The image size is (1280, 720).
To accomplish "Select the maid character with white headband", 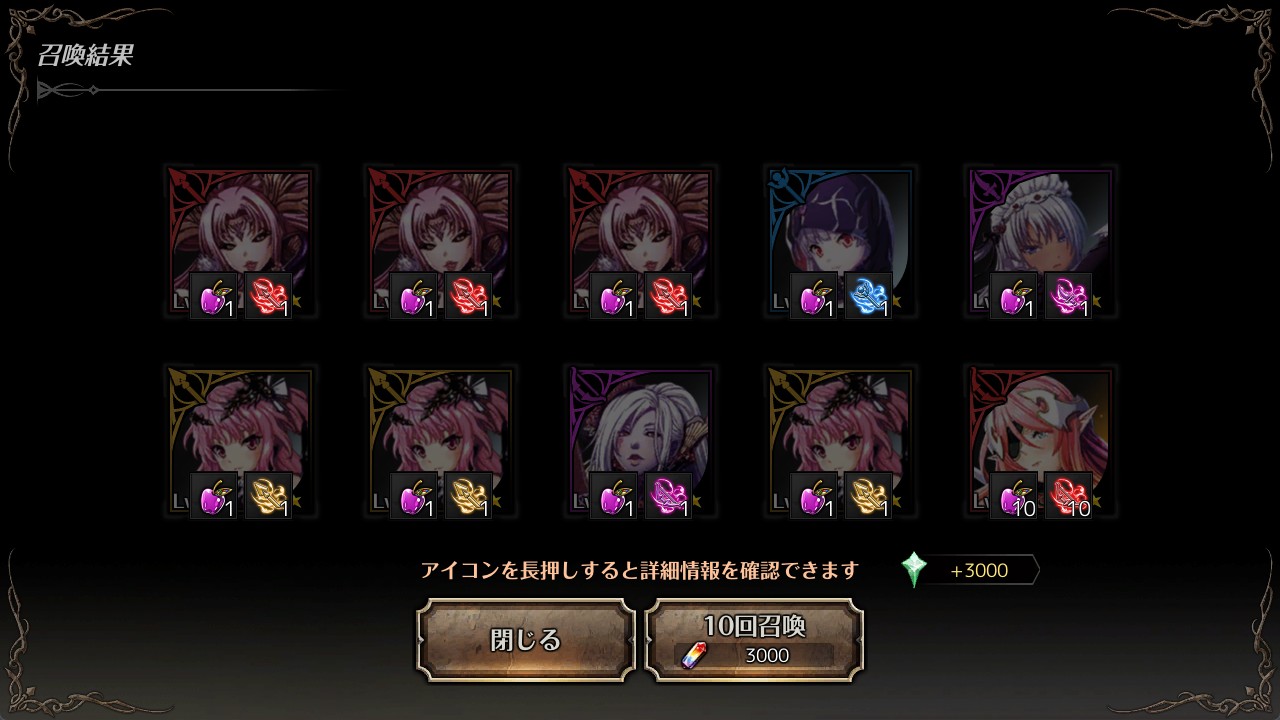I will pyautogui.click(x=1040, y=242).
